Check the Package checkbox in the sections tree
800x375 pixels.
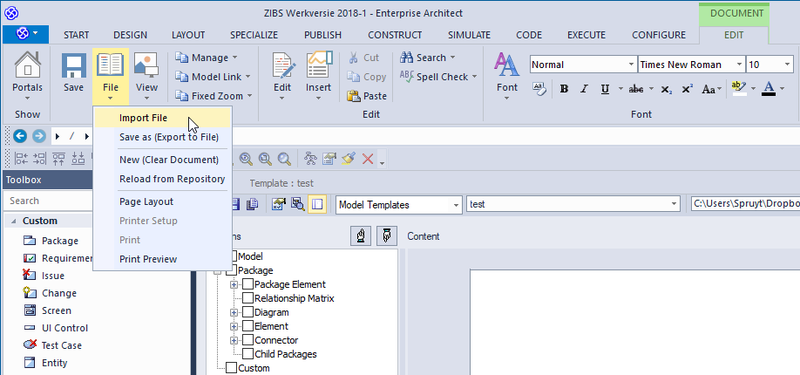[x=232, y=270]
